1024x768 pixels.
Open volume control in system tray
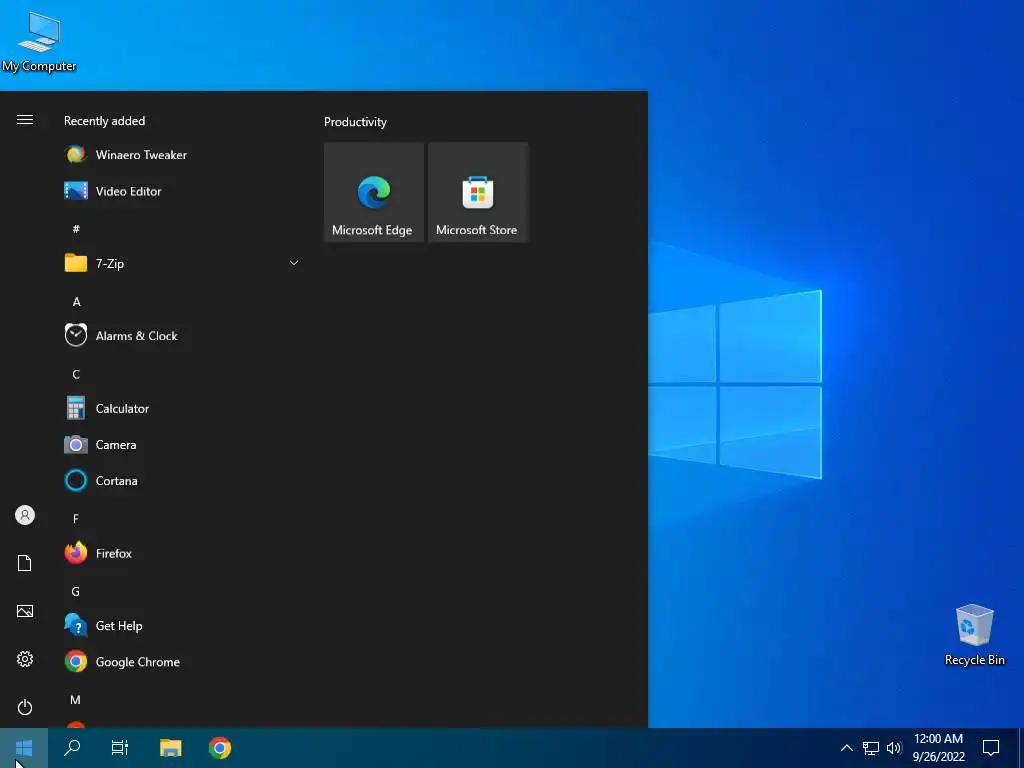(894, 748)
